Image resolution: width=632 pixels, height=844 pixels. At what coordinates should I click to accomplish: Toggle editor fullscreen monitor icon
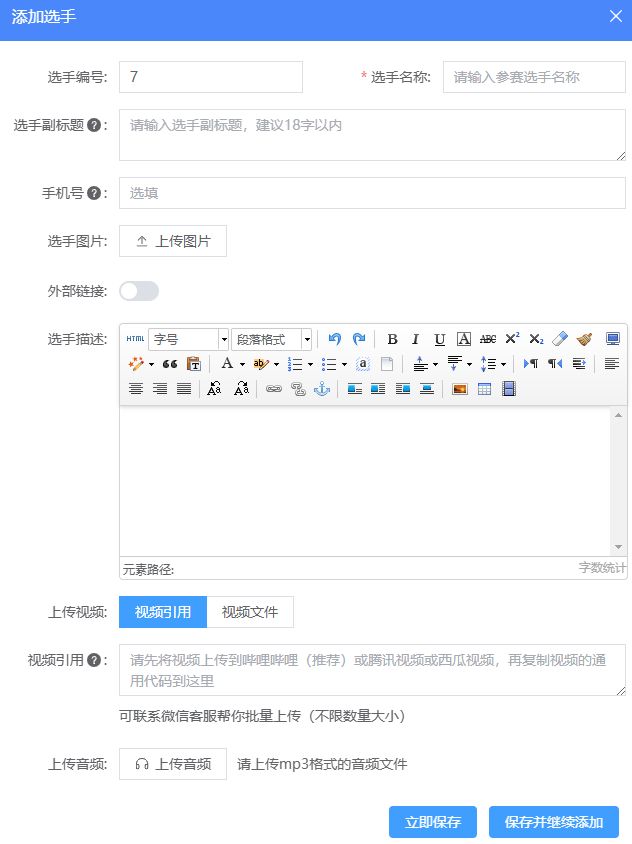point(613,339)
